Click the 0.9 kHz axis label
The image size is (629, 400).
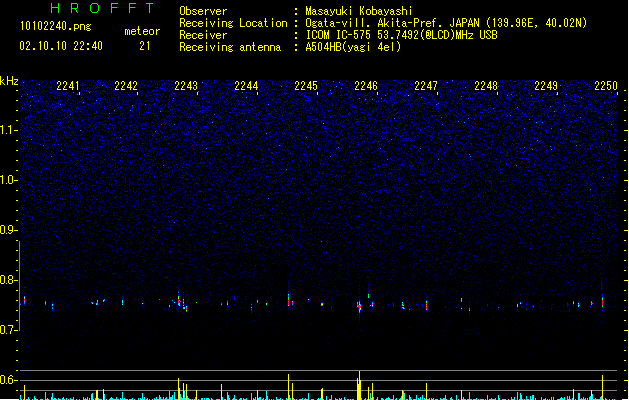point(9,230)
